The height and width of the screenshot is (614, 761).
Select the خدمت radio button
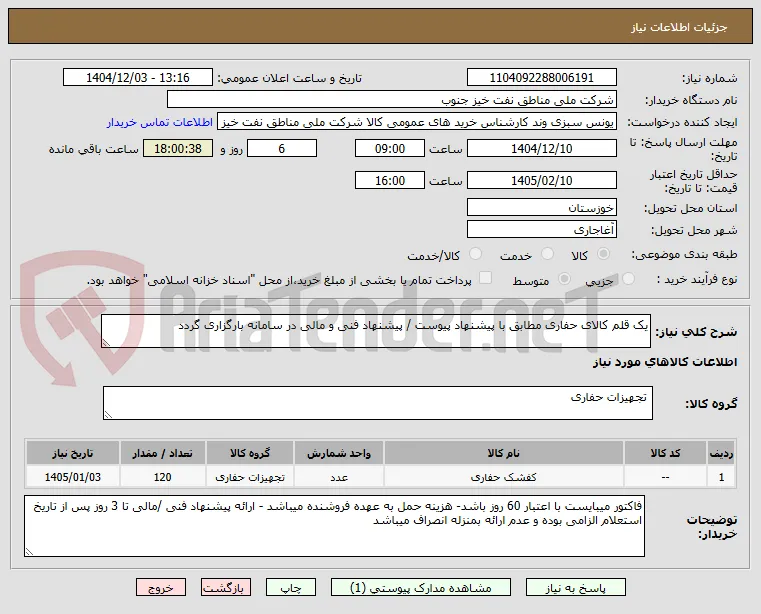(x=547, y=253)
